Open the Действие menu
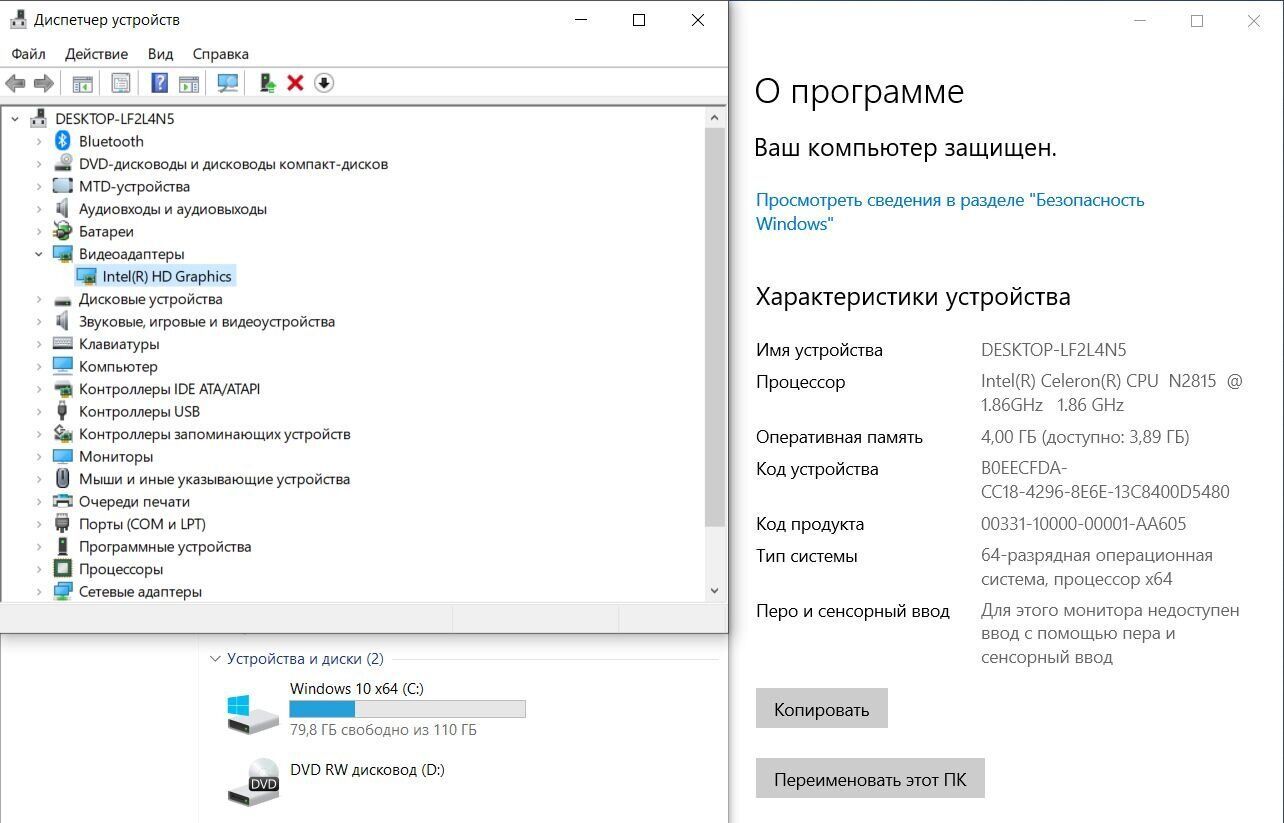This screenshot has height=823, width=1284. (96, 54)
